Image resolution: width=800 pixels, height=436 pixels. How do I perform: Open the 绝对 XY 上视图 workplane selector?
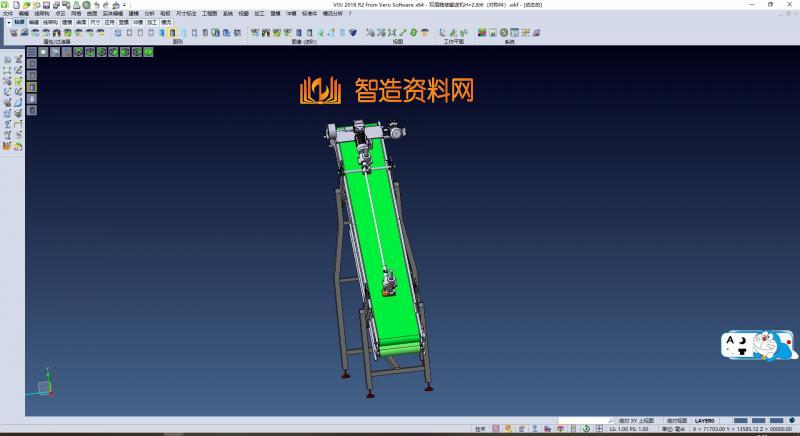pyautogui.click(x=638, y=421)
